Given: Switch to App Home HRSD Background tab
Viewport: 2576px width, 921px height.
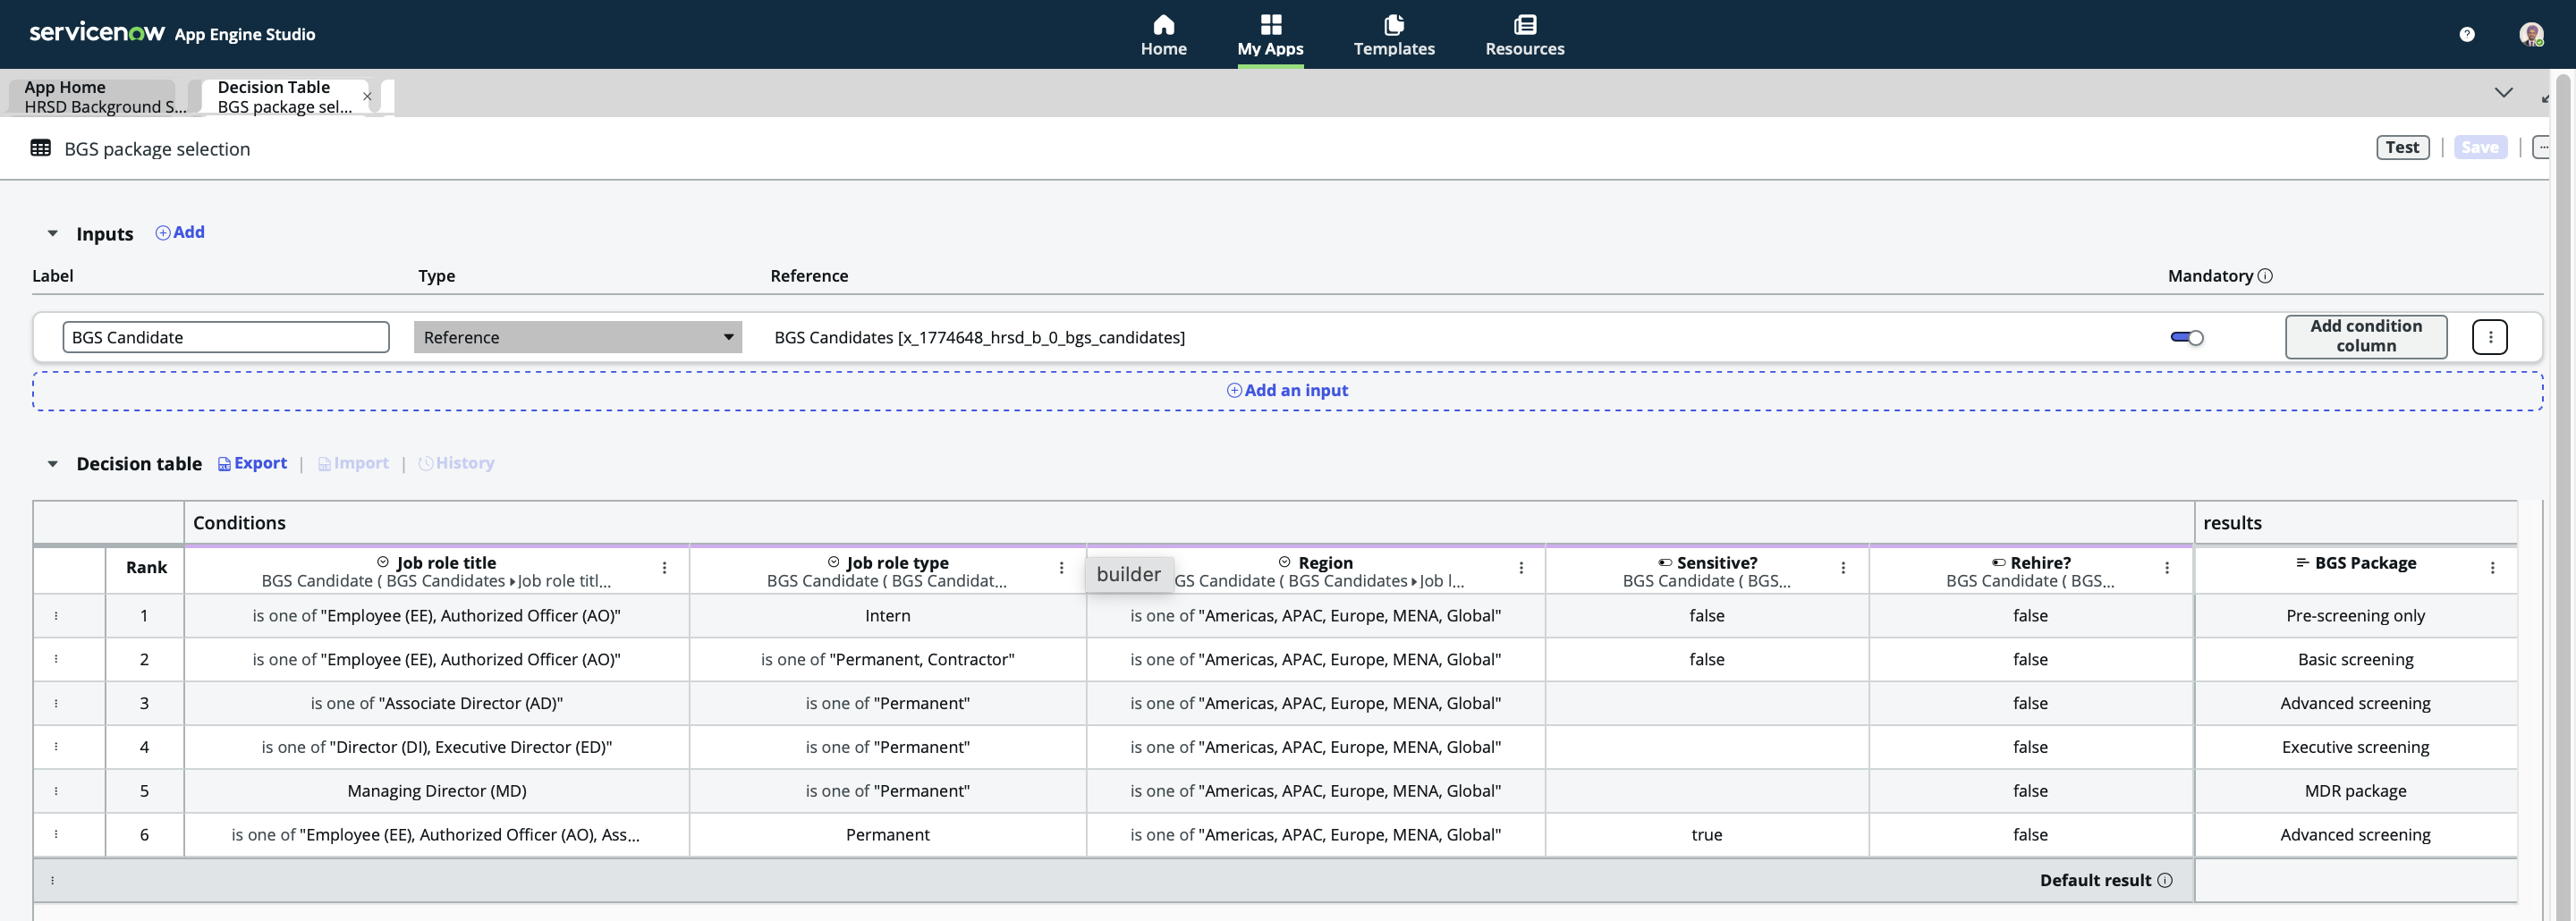Looking at the screenshot, I should (98, 97).
